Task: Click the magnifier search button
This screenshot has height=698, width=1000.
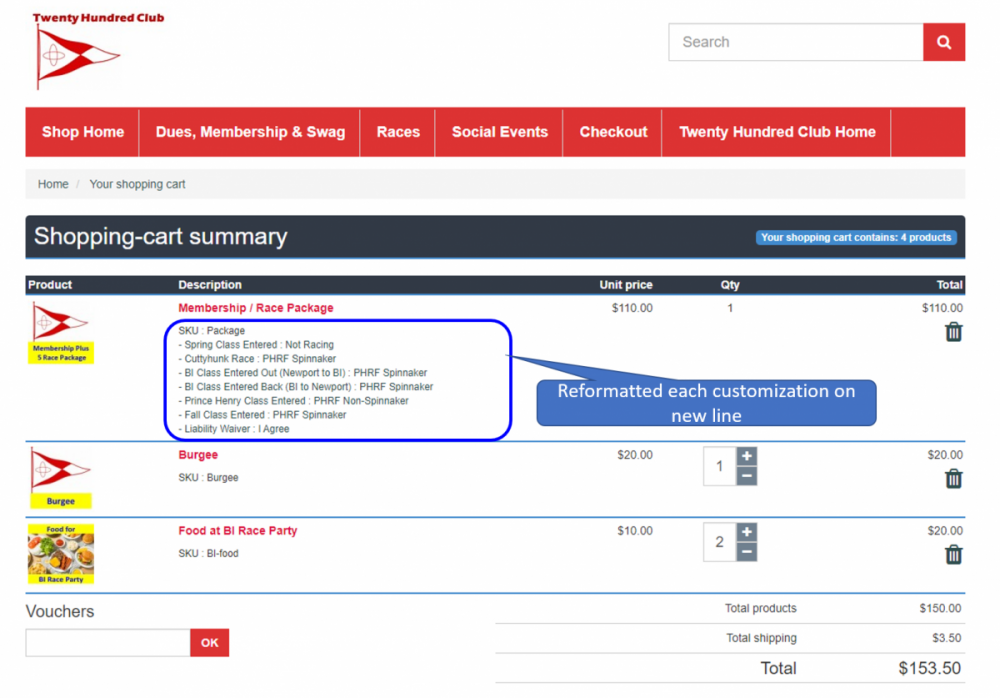Action: 943,43
